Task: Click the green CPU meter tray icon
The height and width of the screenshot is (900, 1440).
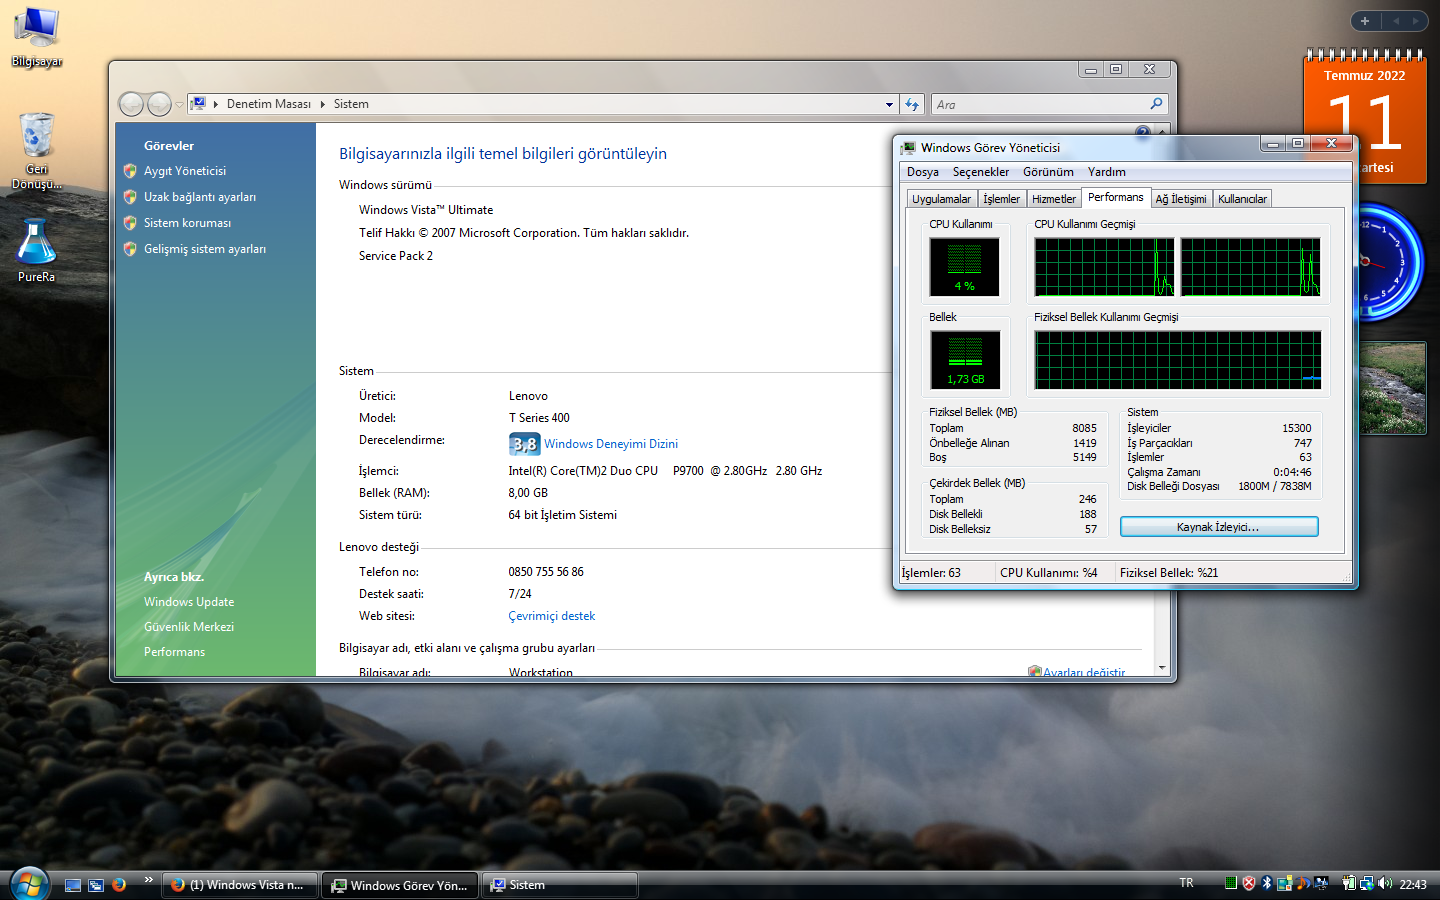Action: click(1230, 883)
